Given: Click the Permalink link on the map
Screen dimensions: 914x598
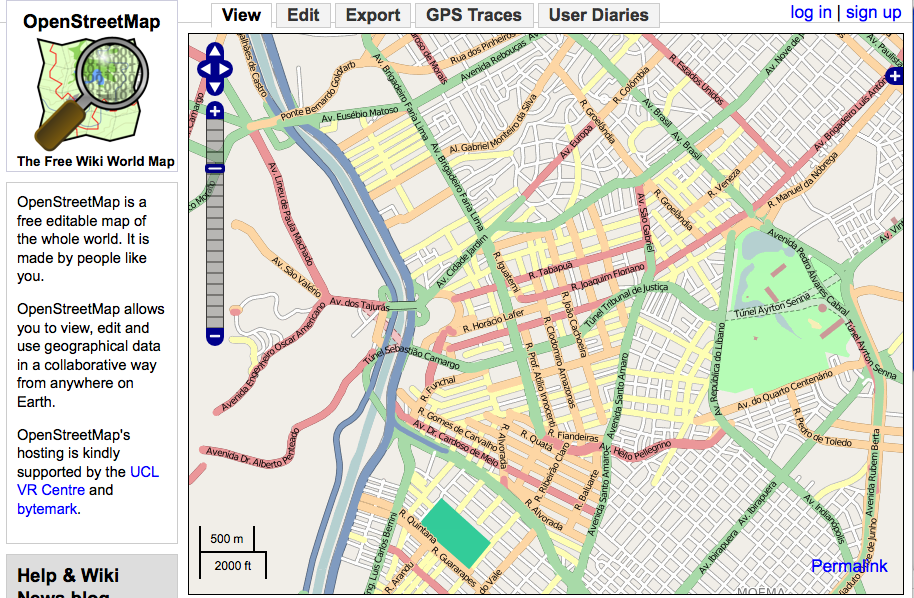Looking at the screenshot, I should (x=849, y=566).
